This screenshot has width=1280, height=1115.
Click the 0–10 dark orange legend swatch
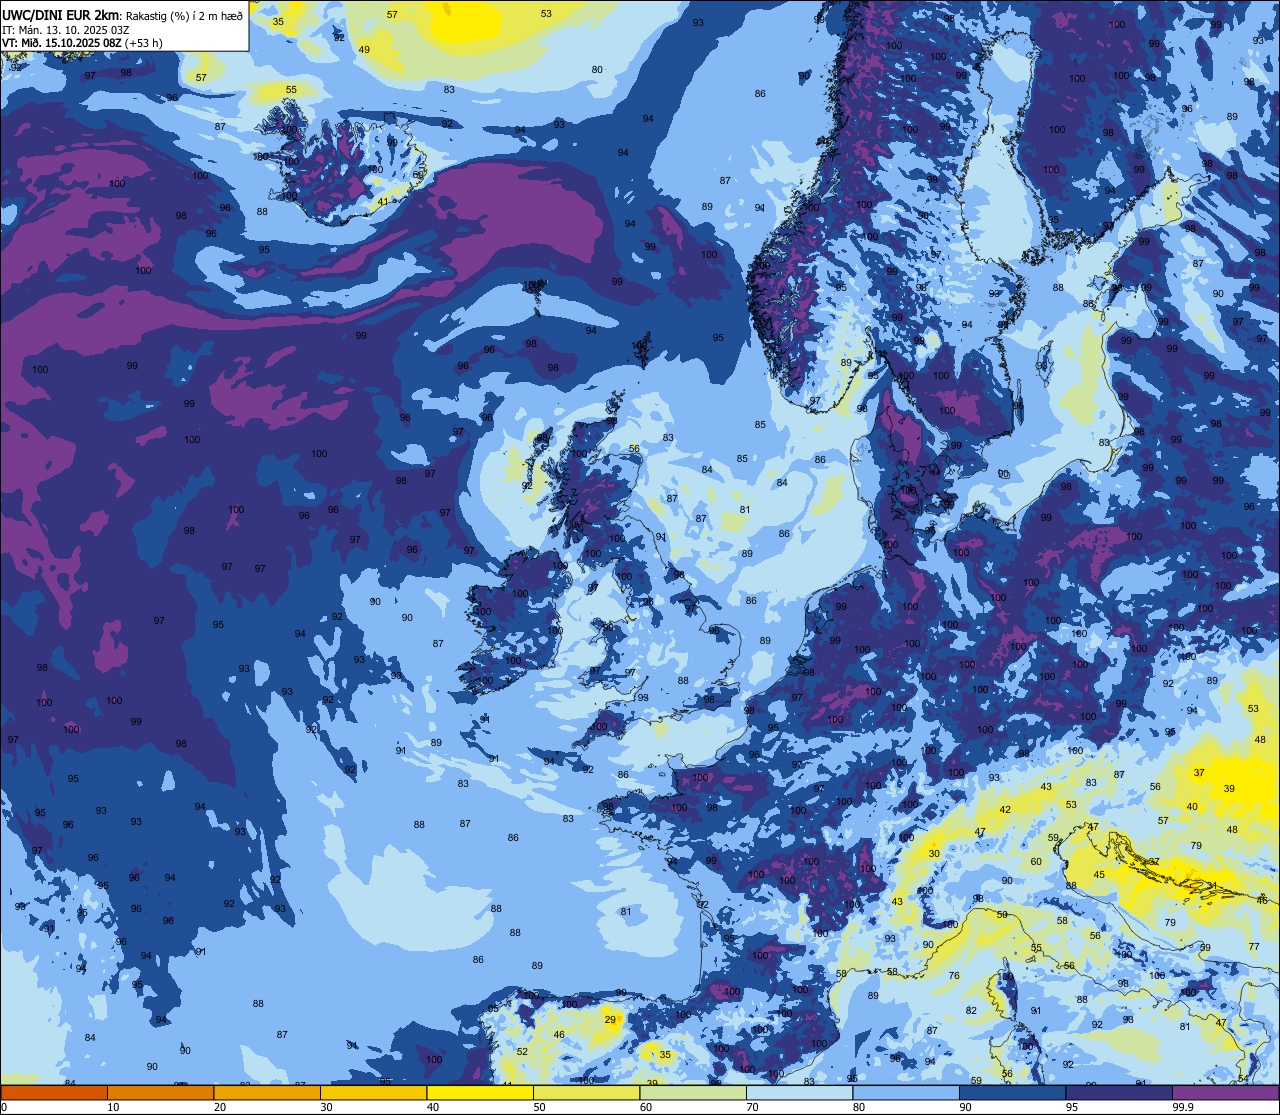(x=54, y=1092)
